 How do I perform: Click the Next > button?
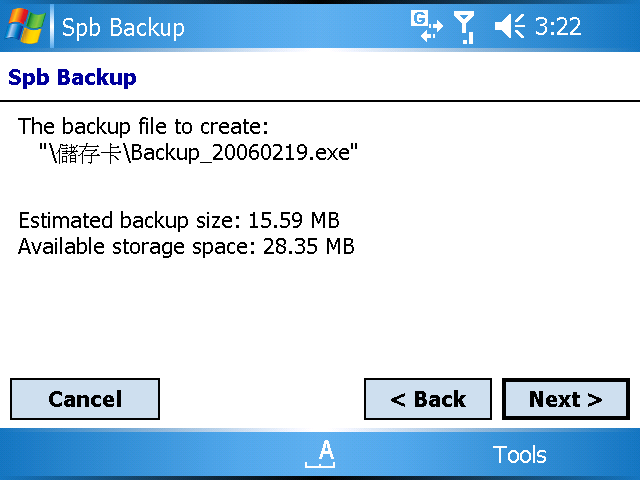tap(566, 399)
